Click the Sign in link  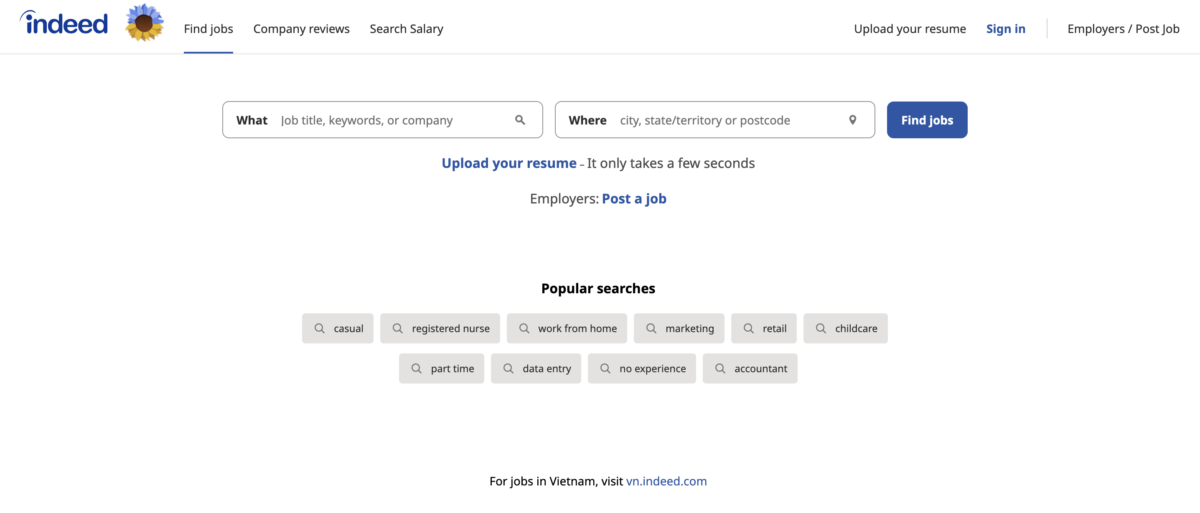[1005, 29]
